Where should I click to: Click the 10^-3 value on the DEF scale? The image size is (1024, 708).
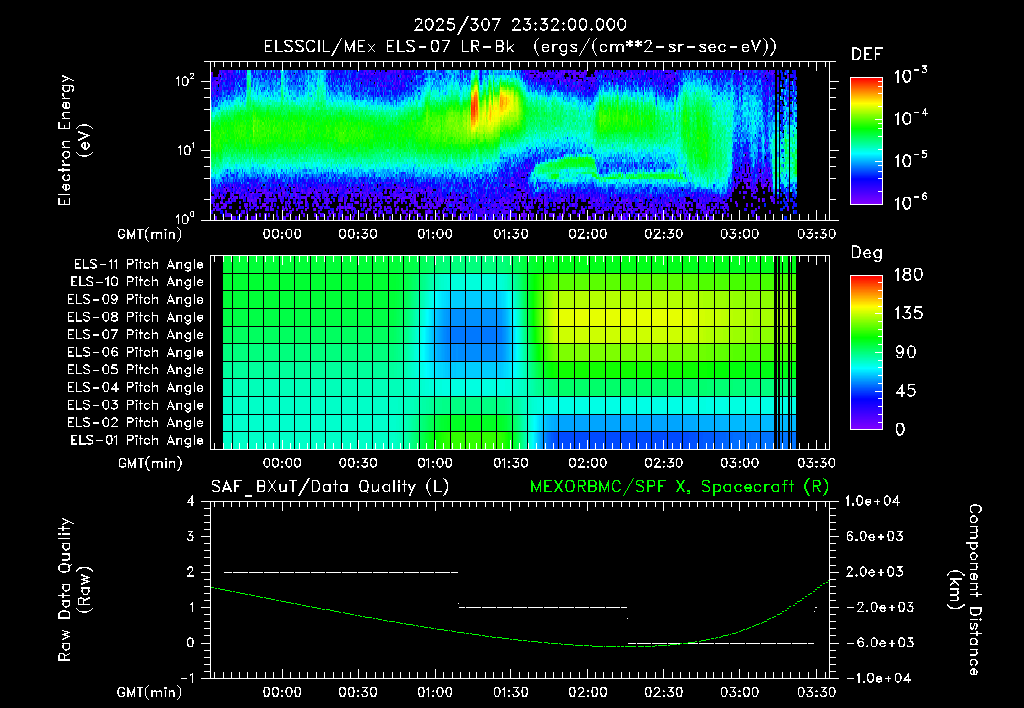(910, 76)
